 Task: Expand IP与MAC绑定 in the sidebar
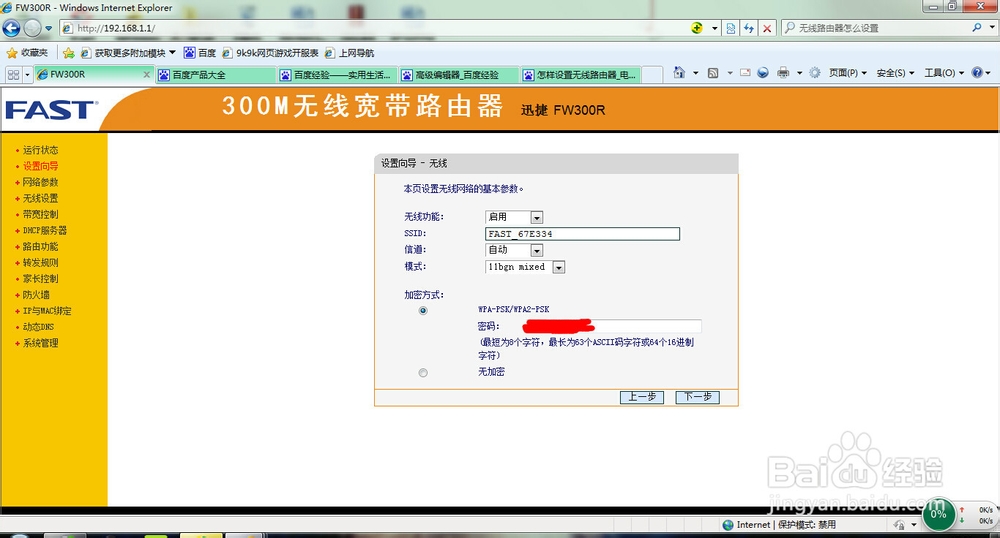(x=47, y=311)
